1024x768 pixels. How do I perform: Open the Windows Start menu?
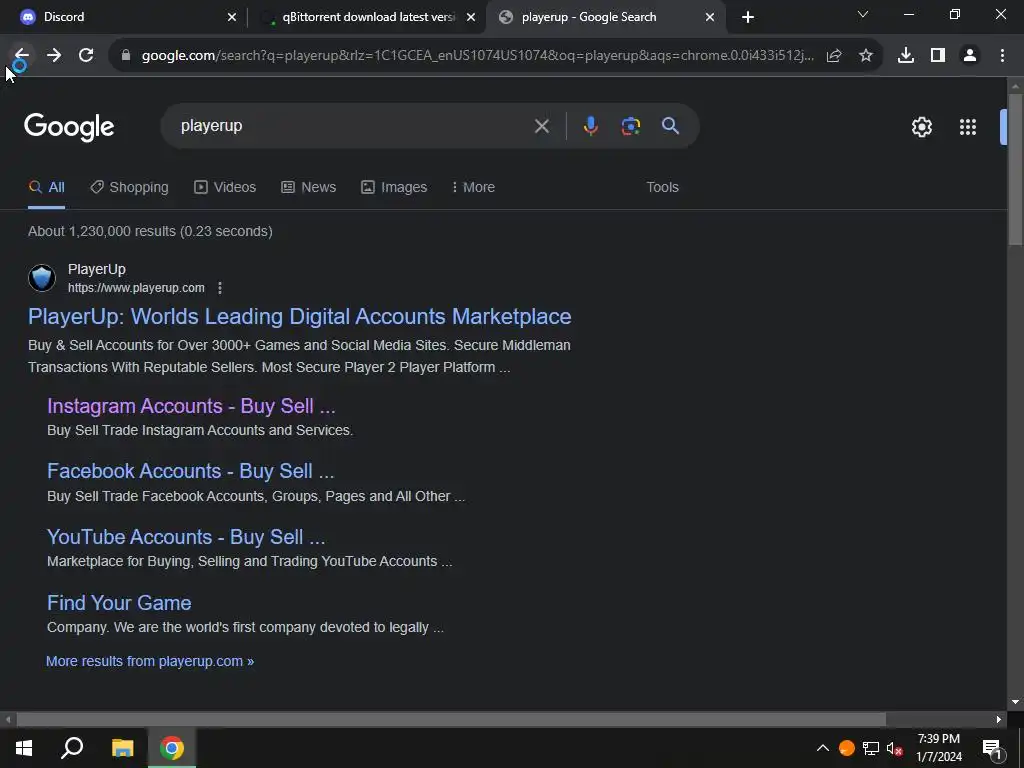pos(24,748)
